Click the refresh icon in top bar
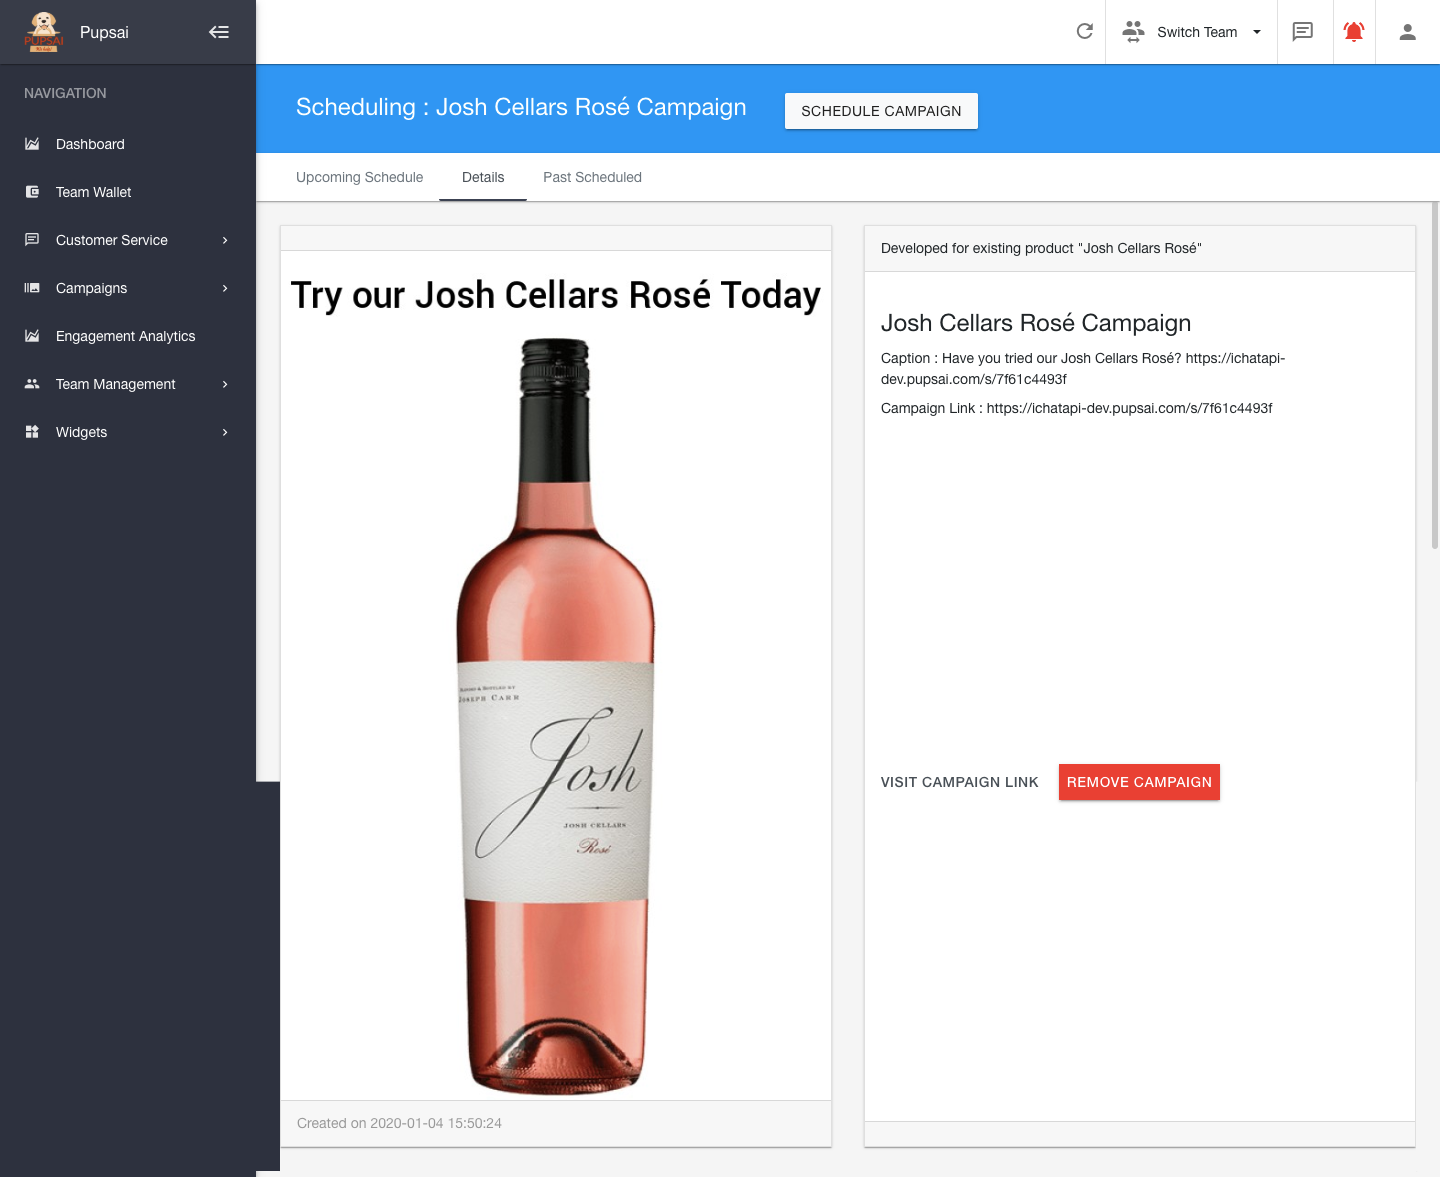This screenshot has height=1177, width=1440. pyautogui.click(x=1084, y=32)
